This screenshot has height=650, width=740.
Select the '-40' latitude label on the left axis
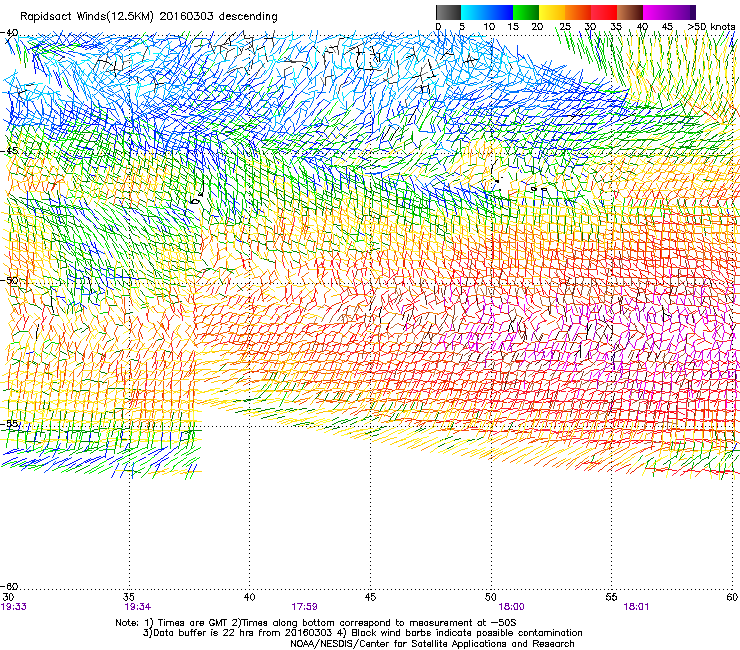pyautogui.click(x=9, y=33)
